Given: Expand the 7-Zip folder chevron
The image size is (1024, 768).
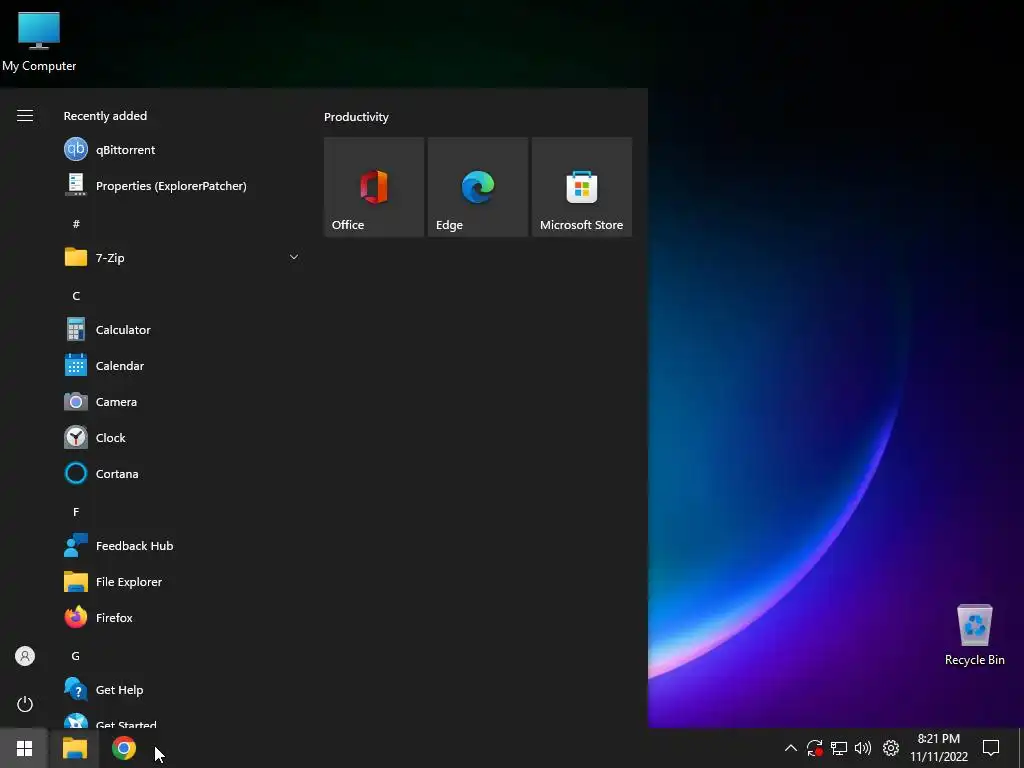Looking at the screenshot, I should coord(294,257).
